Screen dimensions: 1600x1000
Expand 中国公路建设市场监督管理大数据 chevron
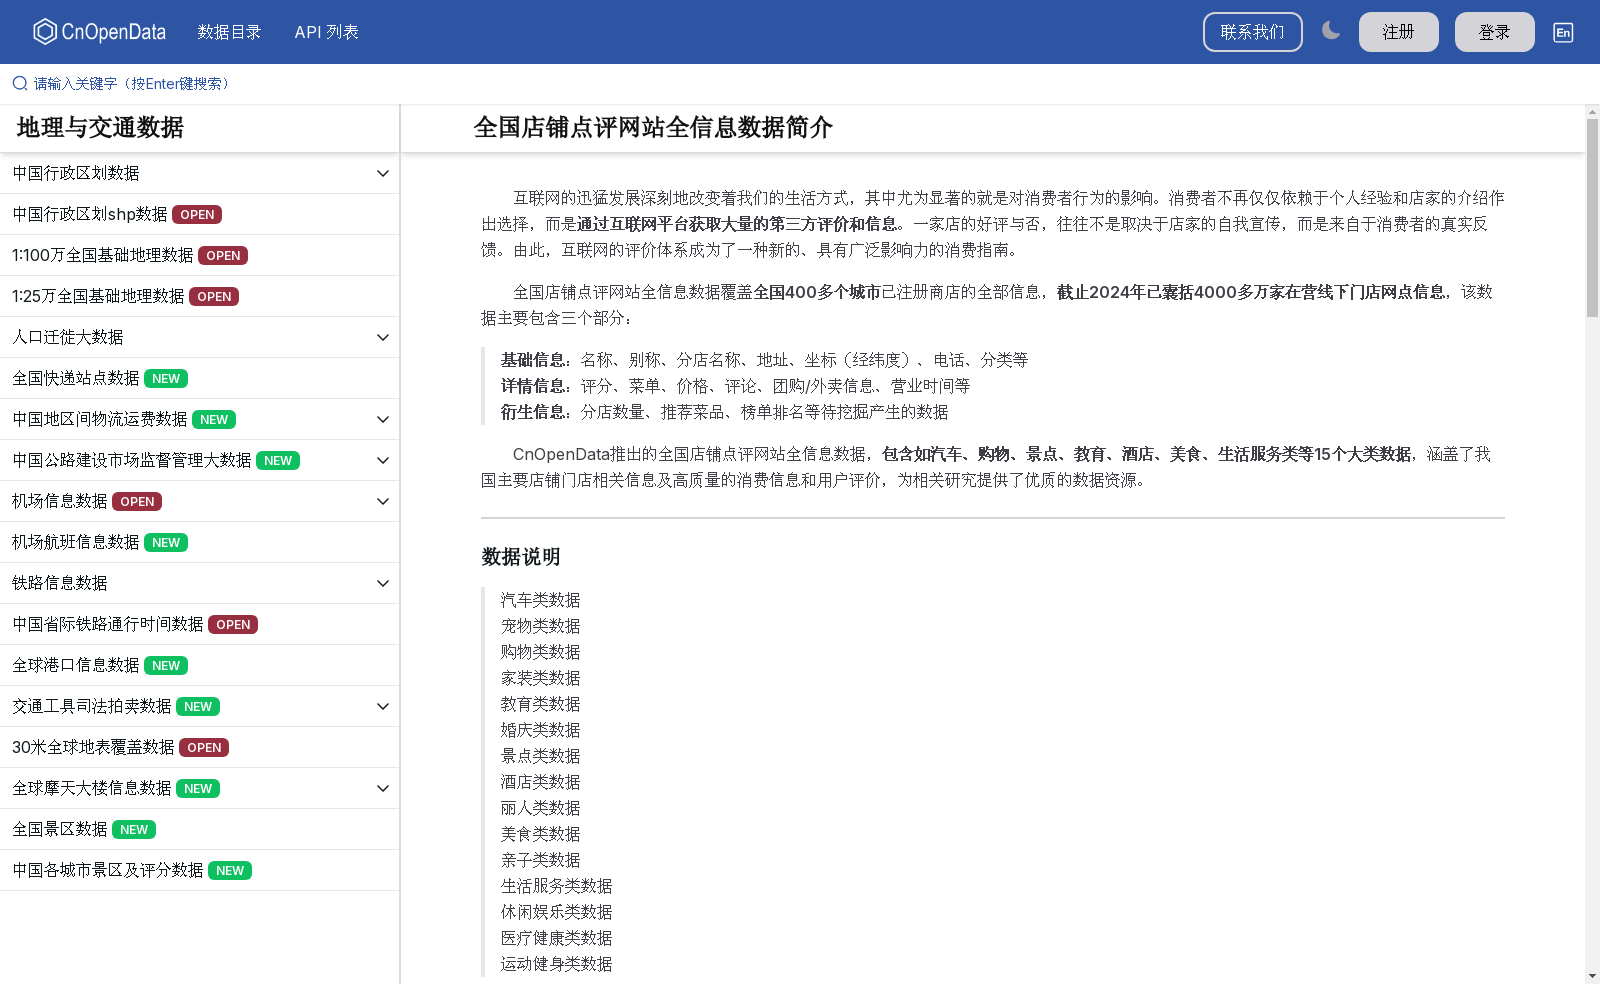pyautogui.click(x=382, y=460)
